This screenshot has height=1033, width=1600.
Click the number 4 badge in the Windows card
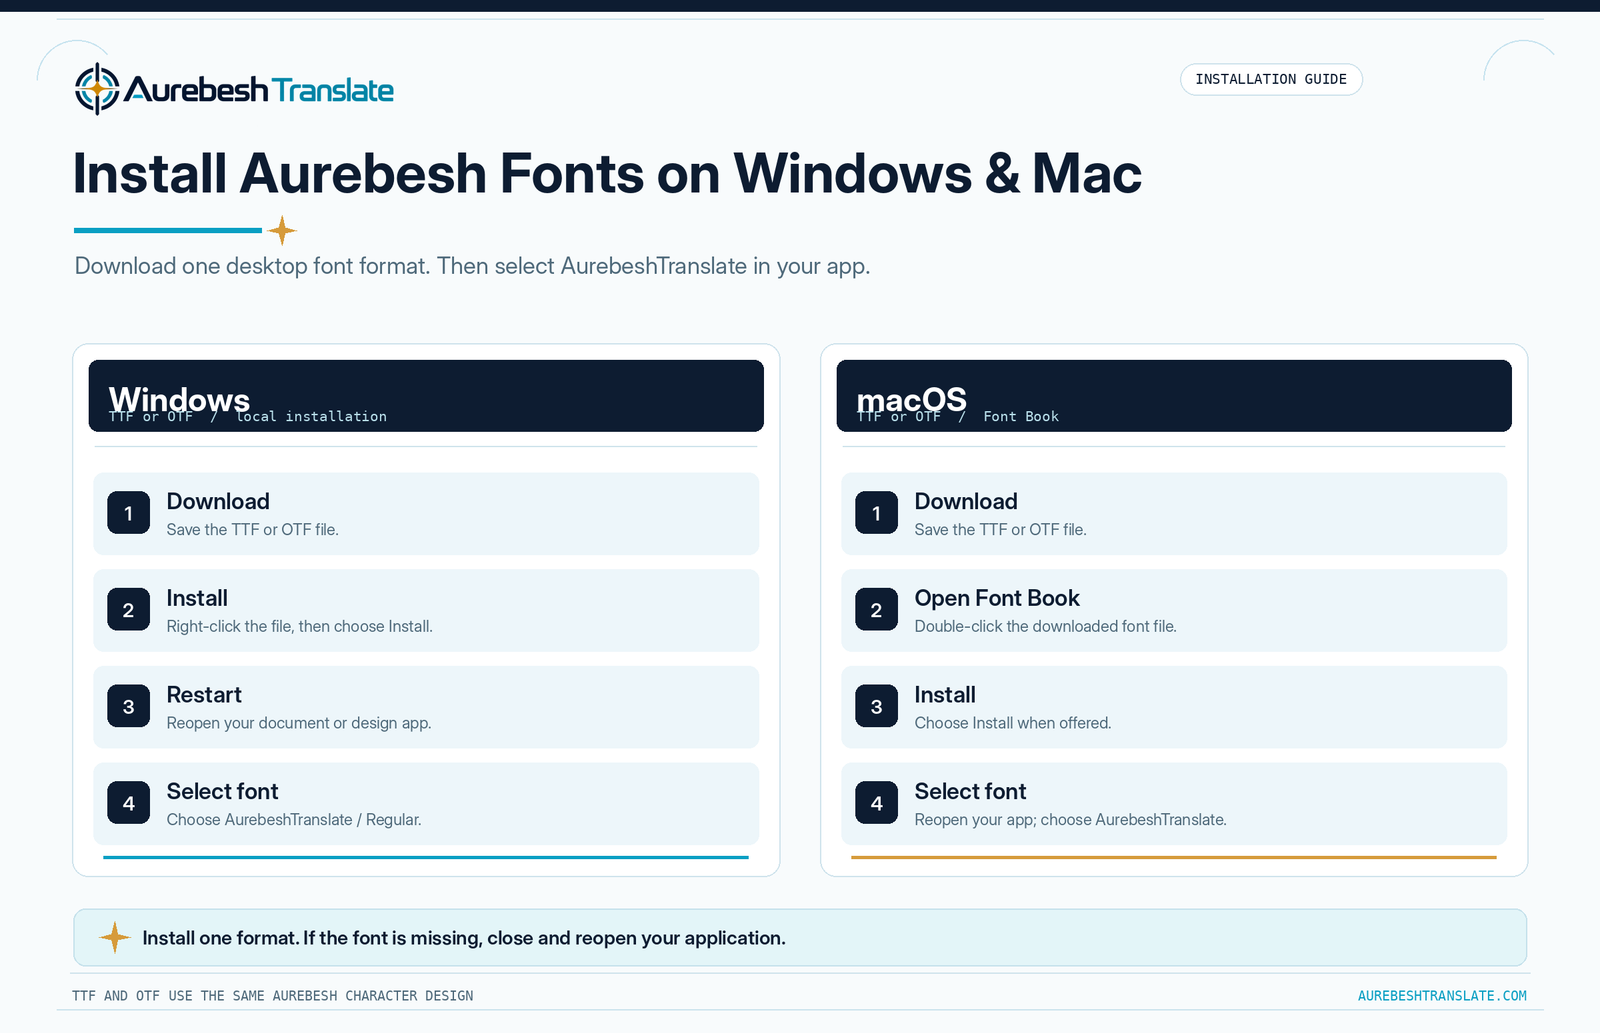[128, 803]
